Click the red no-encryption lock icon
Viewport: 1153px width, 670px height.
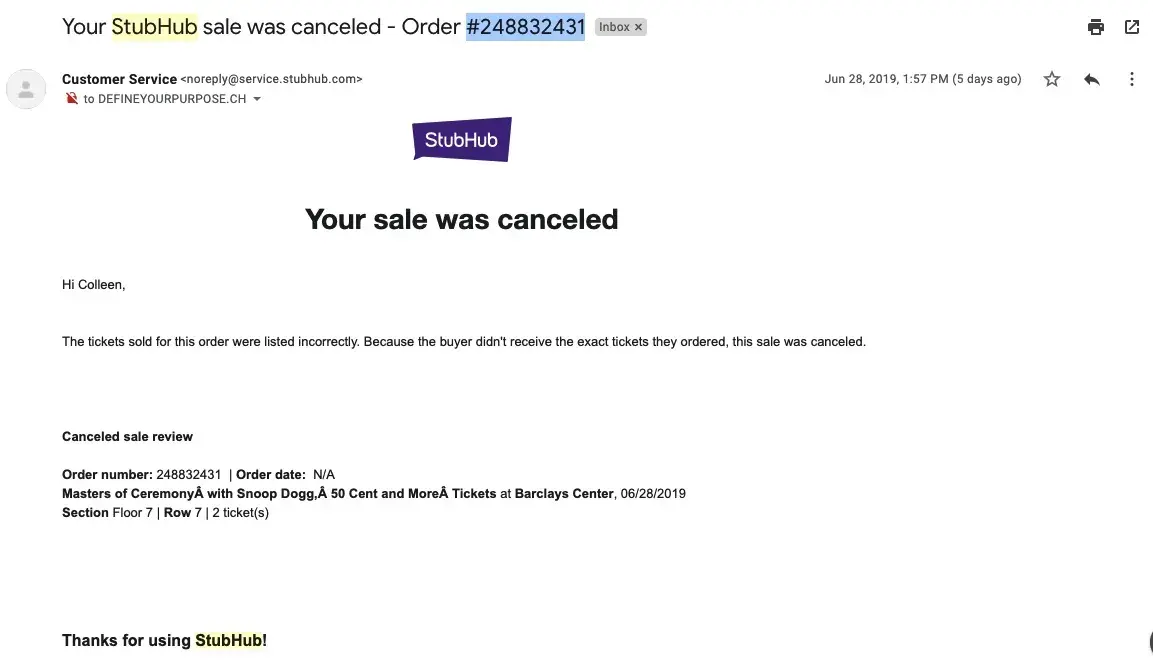point(71,99)
